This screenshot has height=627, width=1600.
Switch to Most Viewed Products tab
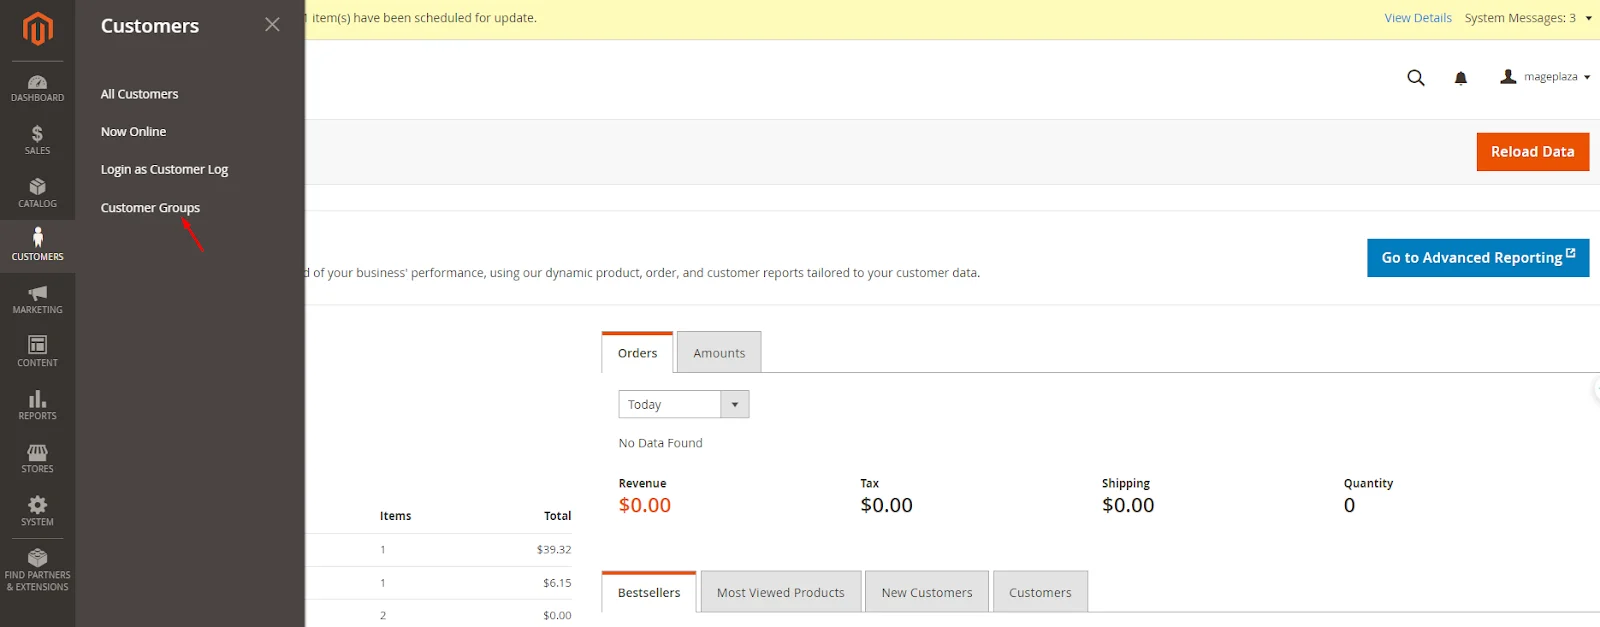click(x=780, y=592)
